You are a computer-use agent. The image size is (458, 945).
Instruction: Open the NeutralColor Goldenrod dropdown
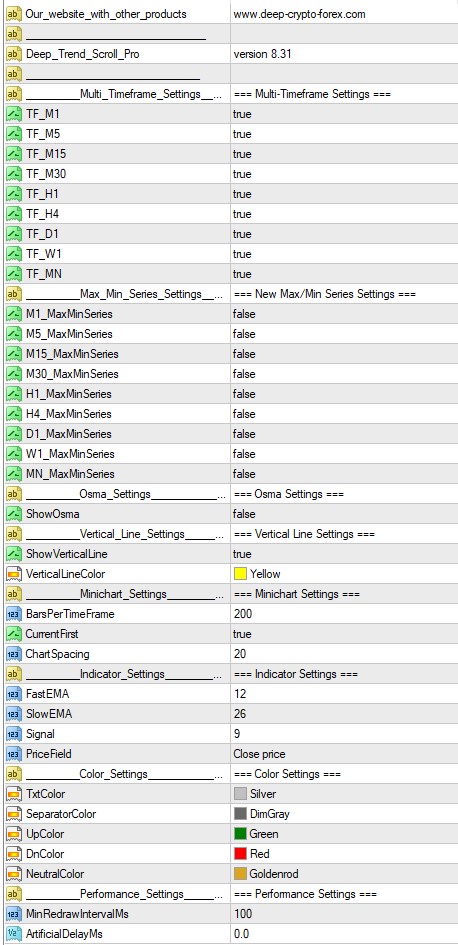click(x=344, y=873)
